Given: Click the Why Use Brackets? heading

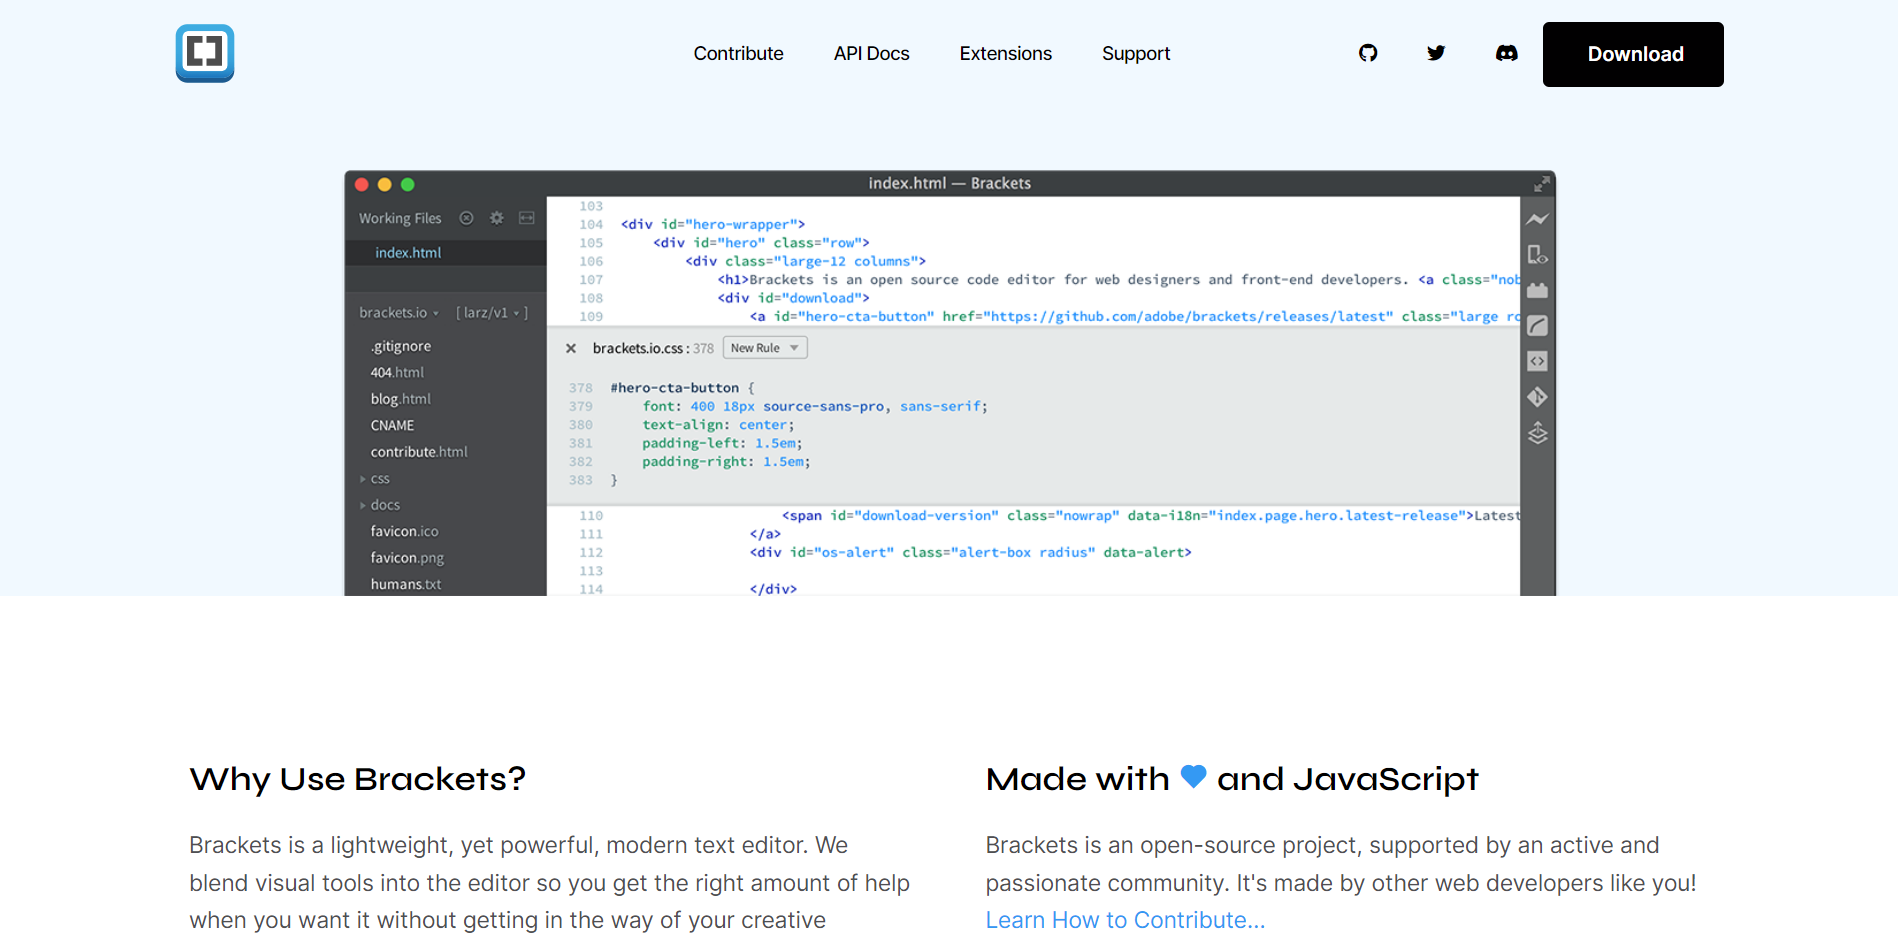Looking at the screenshot, I should 358,779.
